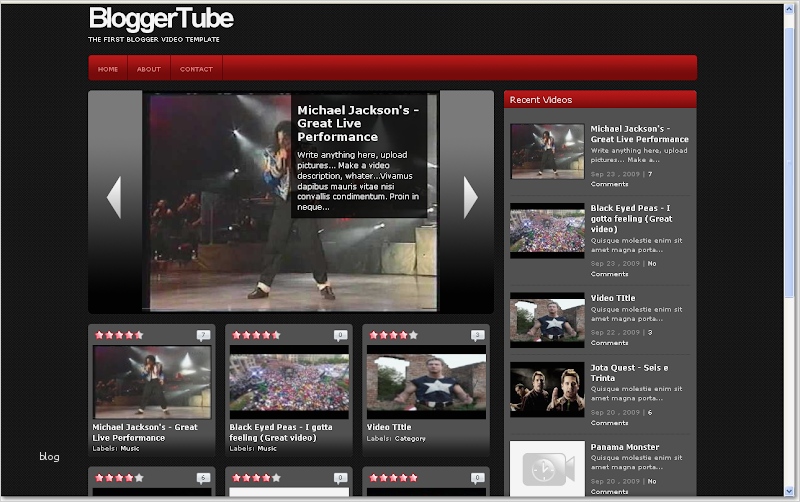Open Michael Jackson's title in Recent Videos
Screen dimensions: 800x502
639,134
